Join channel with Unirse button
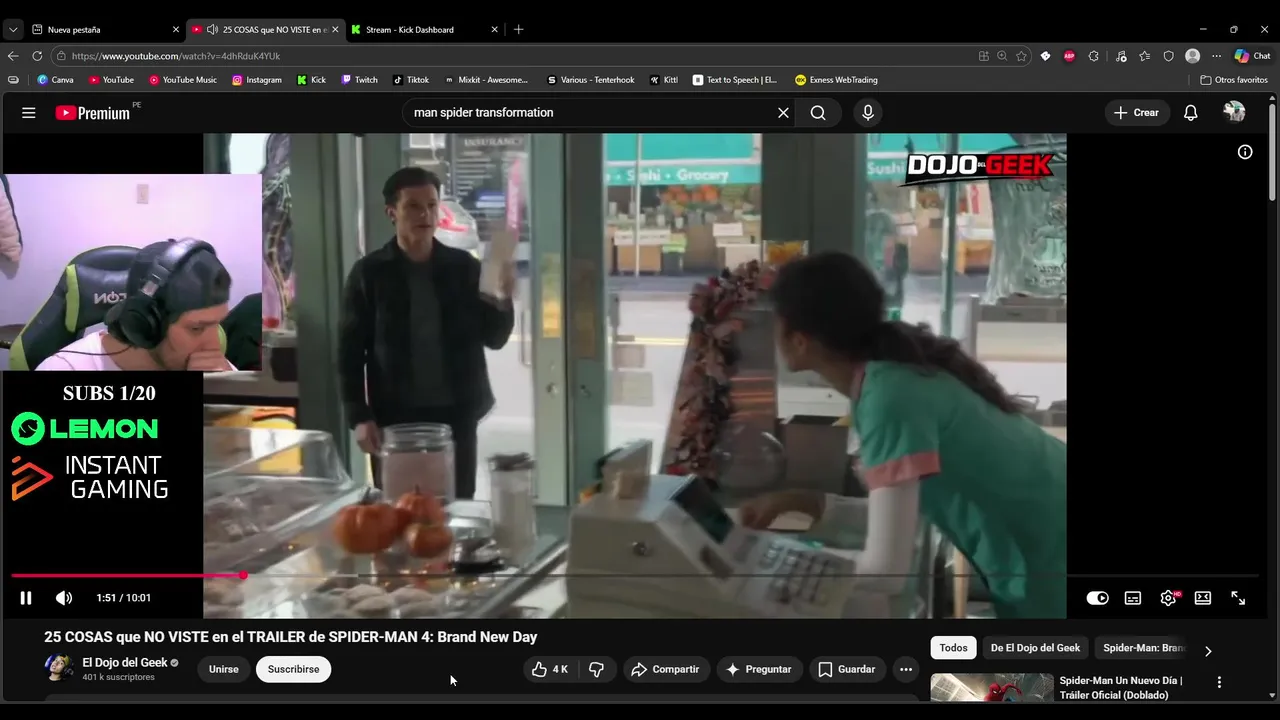This screenshot has width=1280, height=720. click(x=224, y=669)
